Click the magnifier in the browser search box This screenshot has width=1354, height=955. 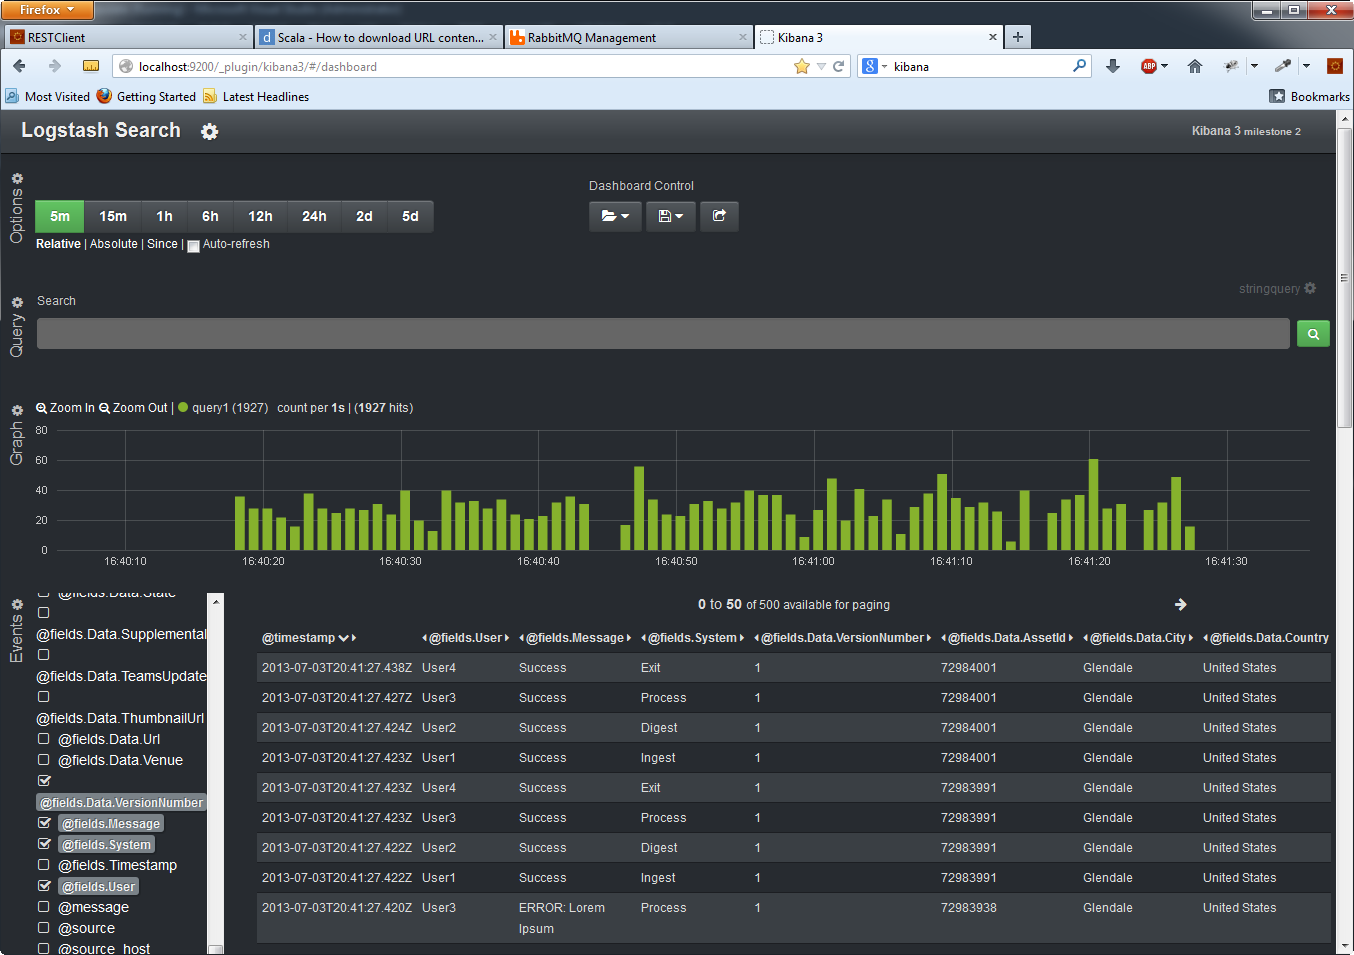coord(1080,66)
